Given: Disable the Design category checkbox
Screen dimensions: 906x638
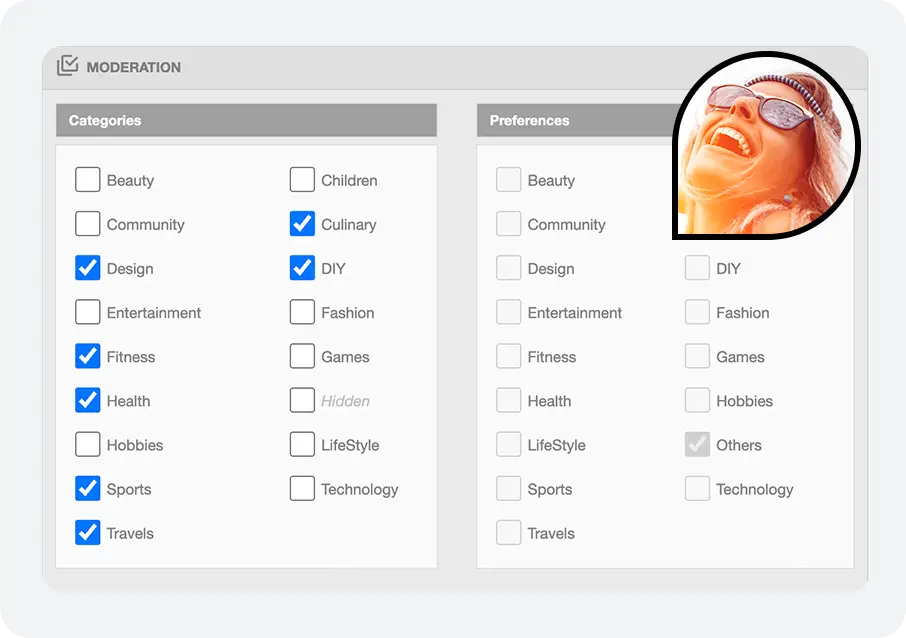Looking at the screenshot, I should point(88,268).
